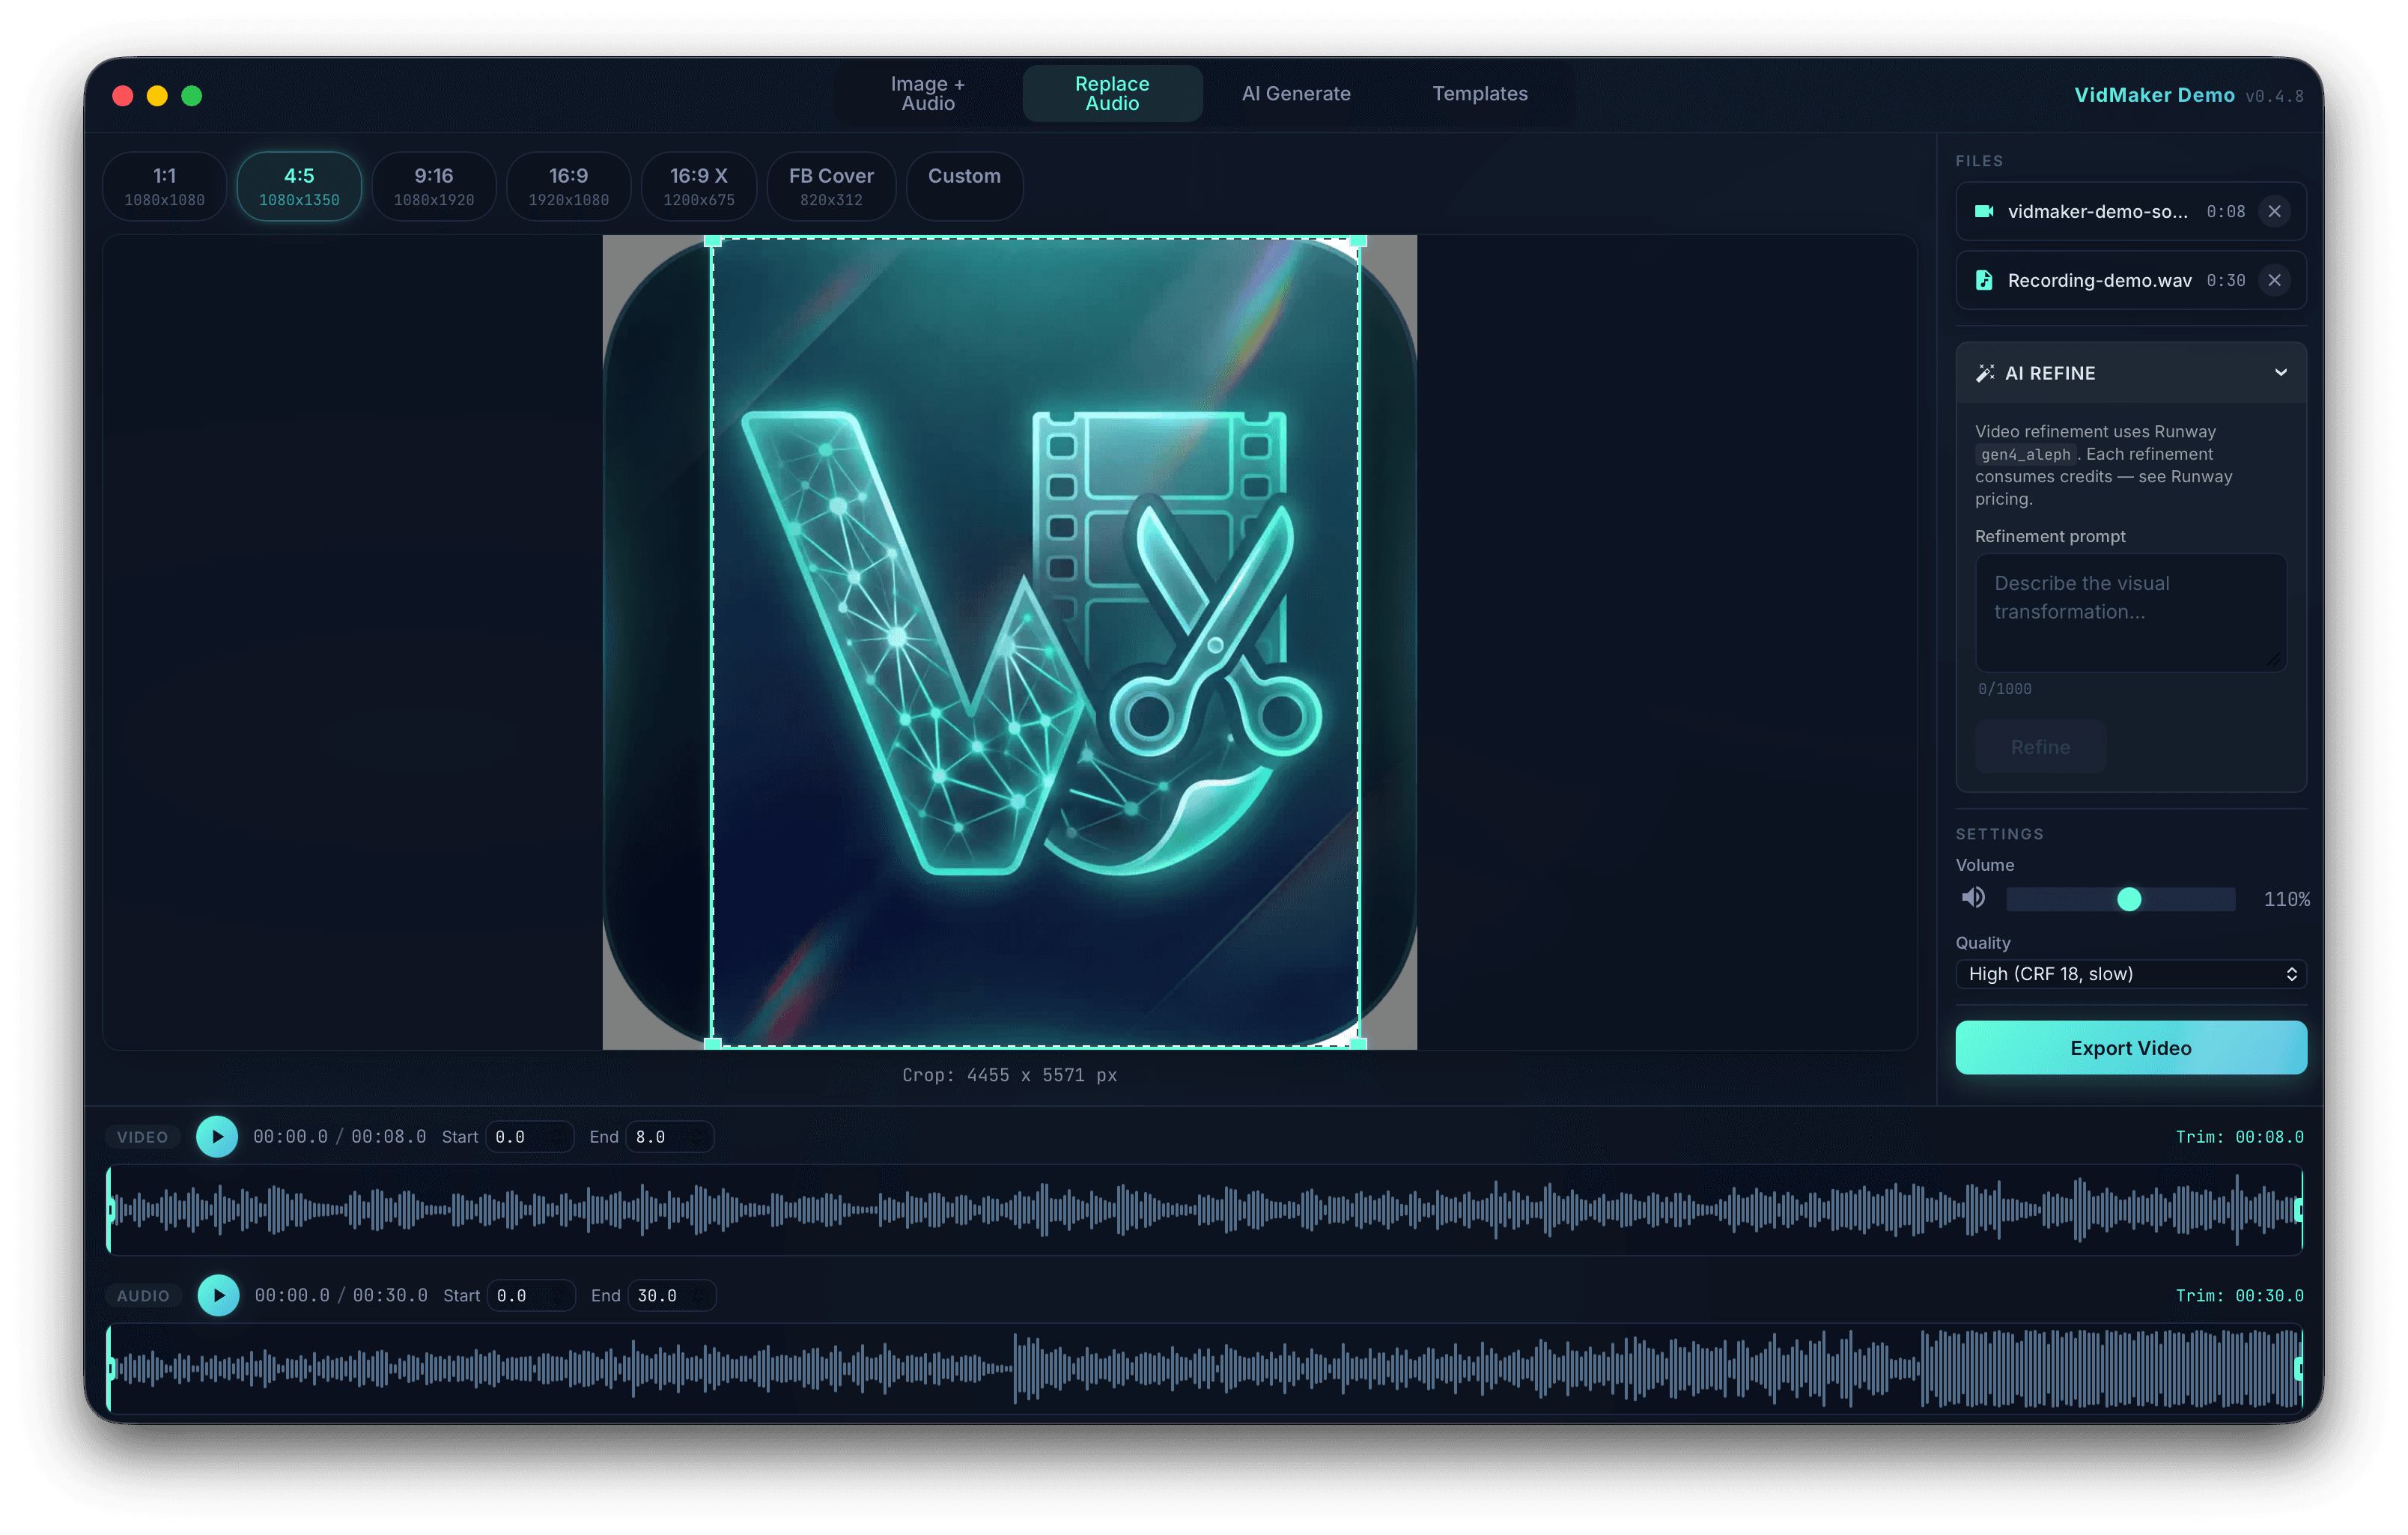Choose the 16:9 1920x1080 preset
This screenshot has width=2408, height=1535.
tap(568, 186)
